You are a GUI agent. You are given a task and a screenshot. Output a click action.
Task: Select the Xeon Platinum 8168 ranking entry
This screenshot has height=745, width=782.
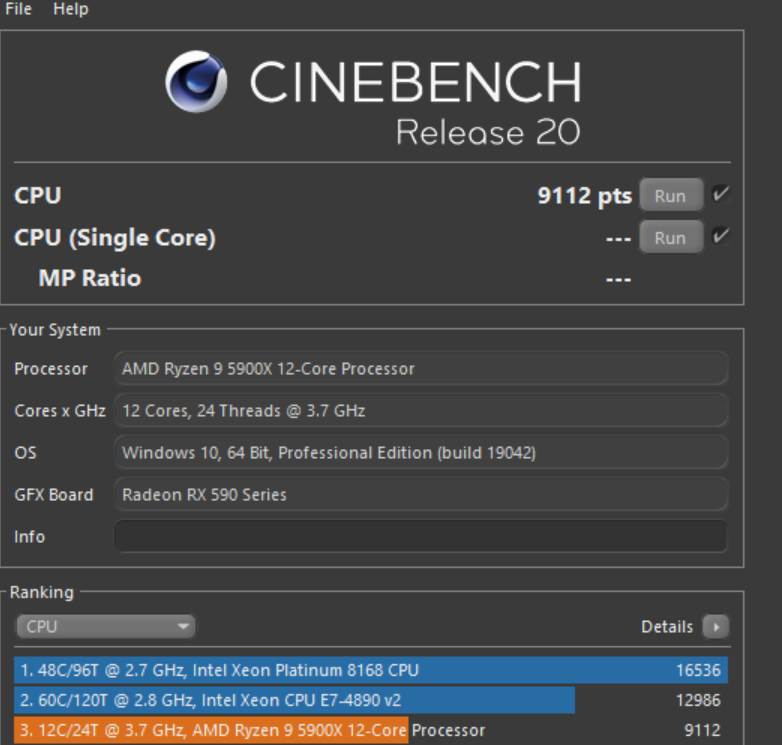[x=371, y=670]
